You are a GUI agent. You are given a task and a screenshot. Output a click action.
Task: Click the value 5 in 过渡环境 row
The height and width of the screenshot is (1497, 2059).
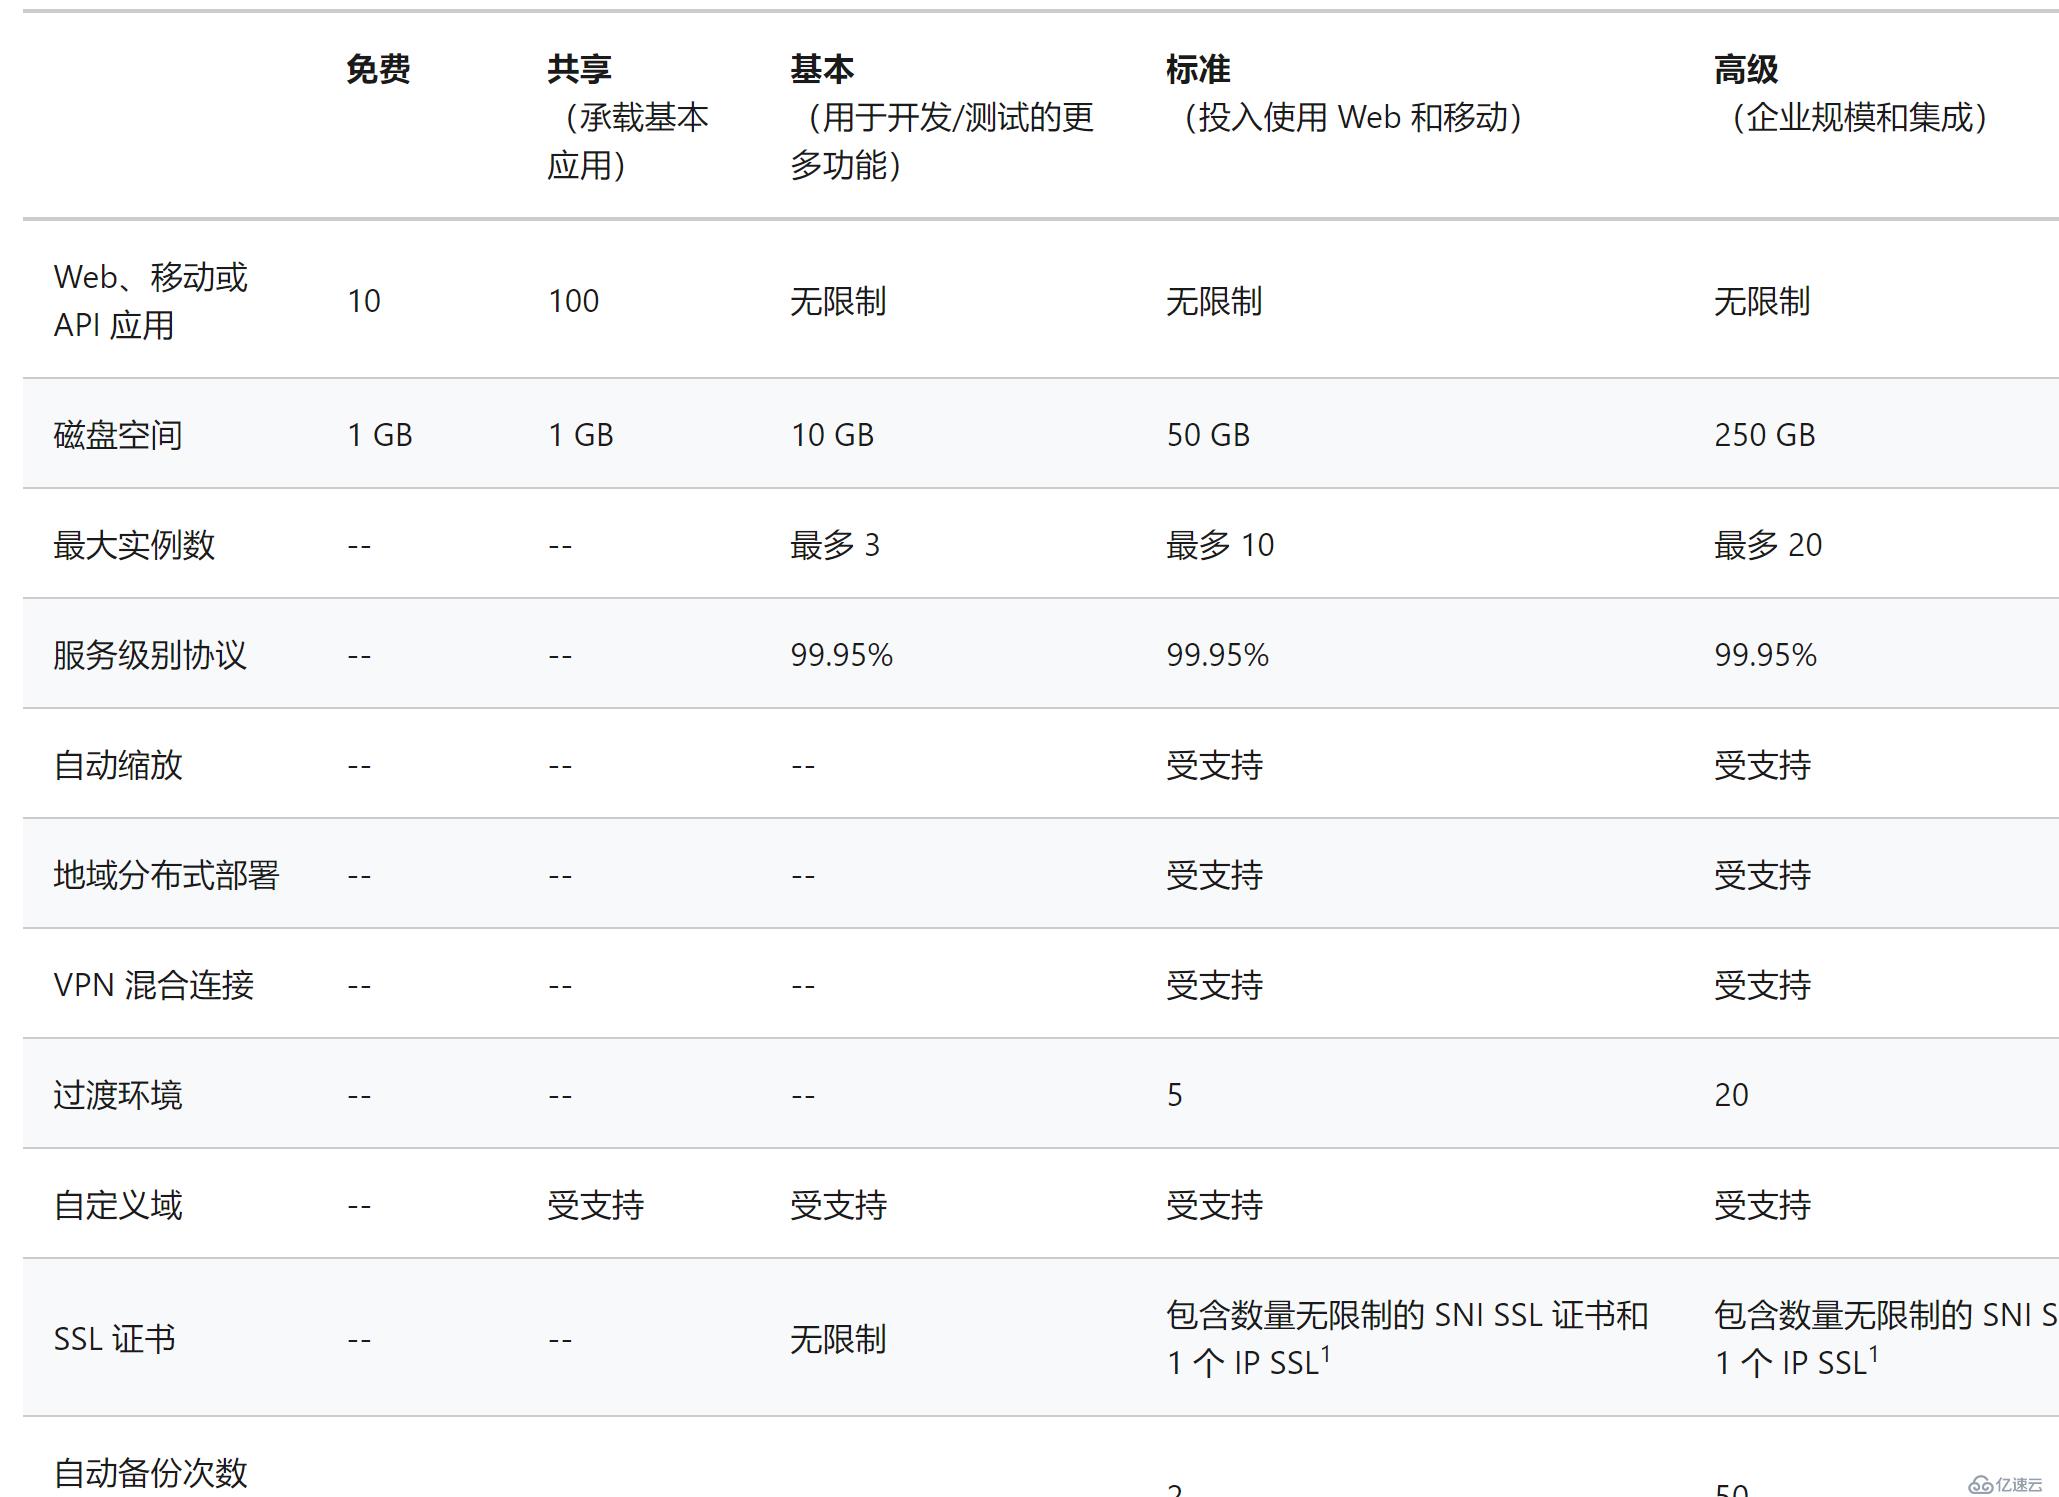(1175, 1095)
